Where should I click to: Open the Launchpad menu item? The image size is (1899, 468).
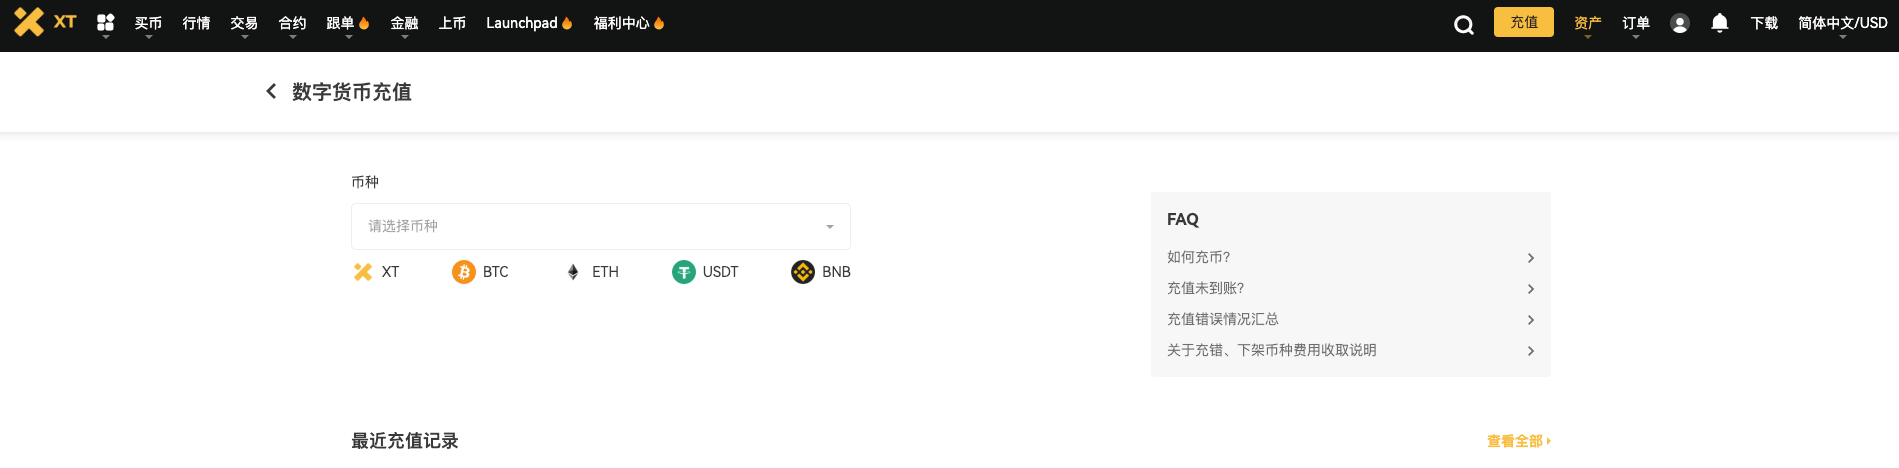coord(529,23)
